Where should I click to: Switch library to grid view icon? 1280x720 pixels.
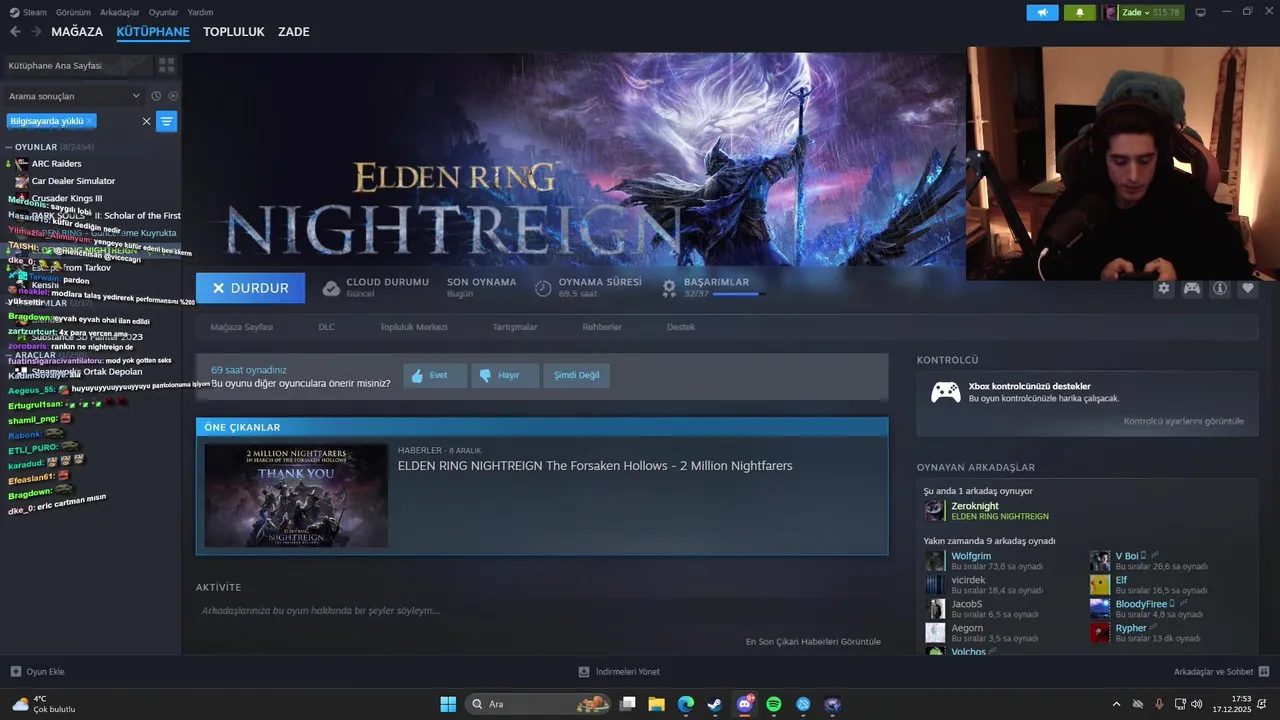(166, 65)
